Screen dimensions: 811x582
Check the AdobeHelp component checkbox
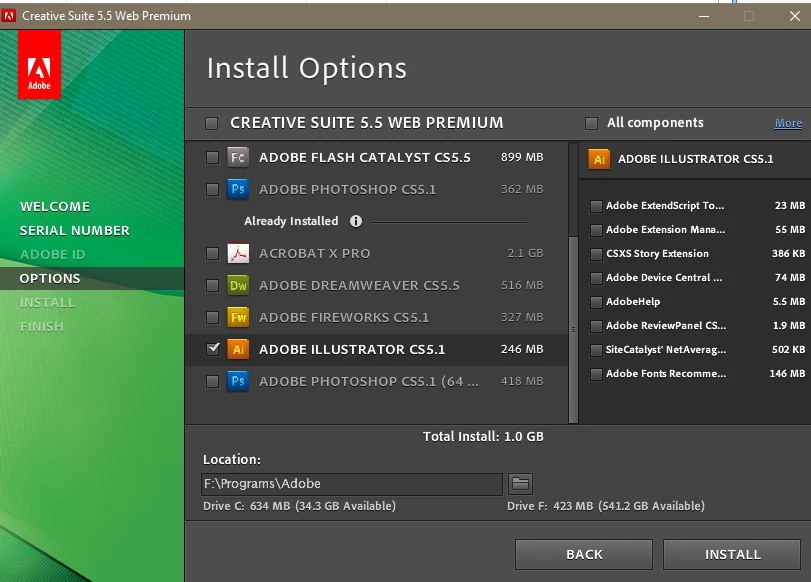[x=596, y=302]
